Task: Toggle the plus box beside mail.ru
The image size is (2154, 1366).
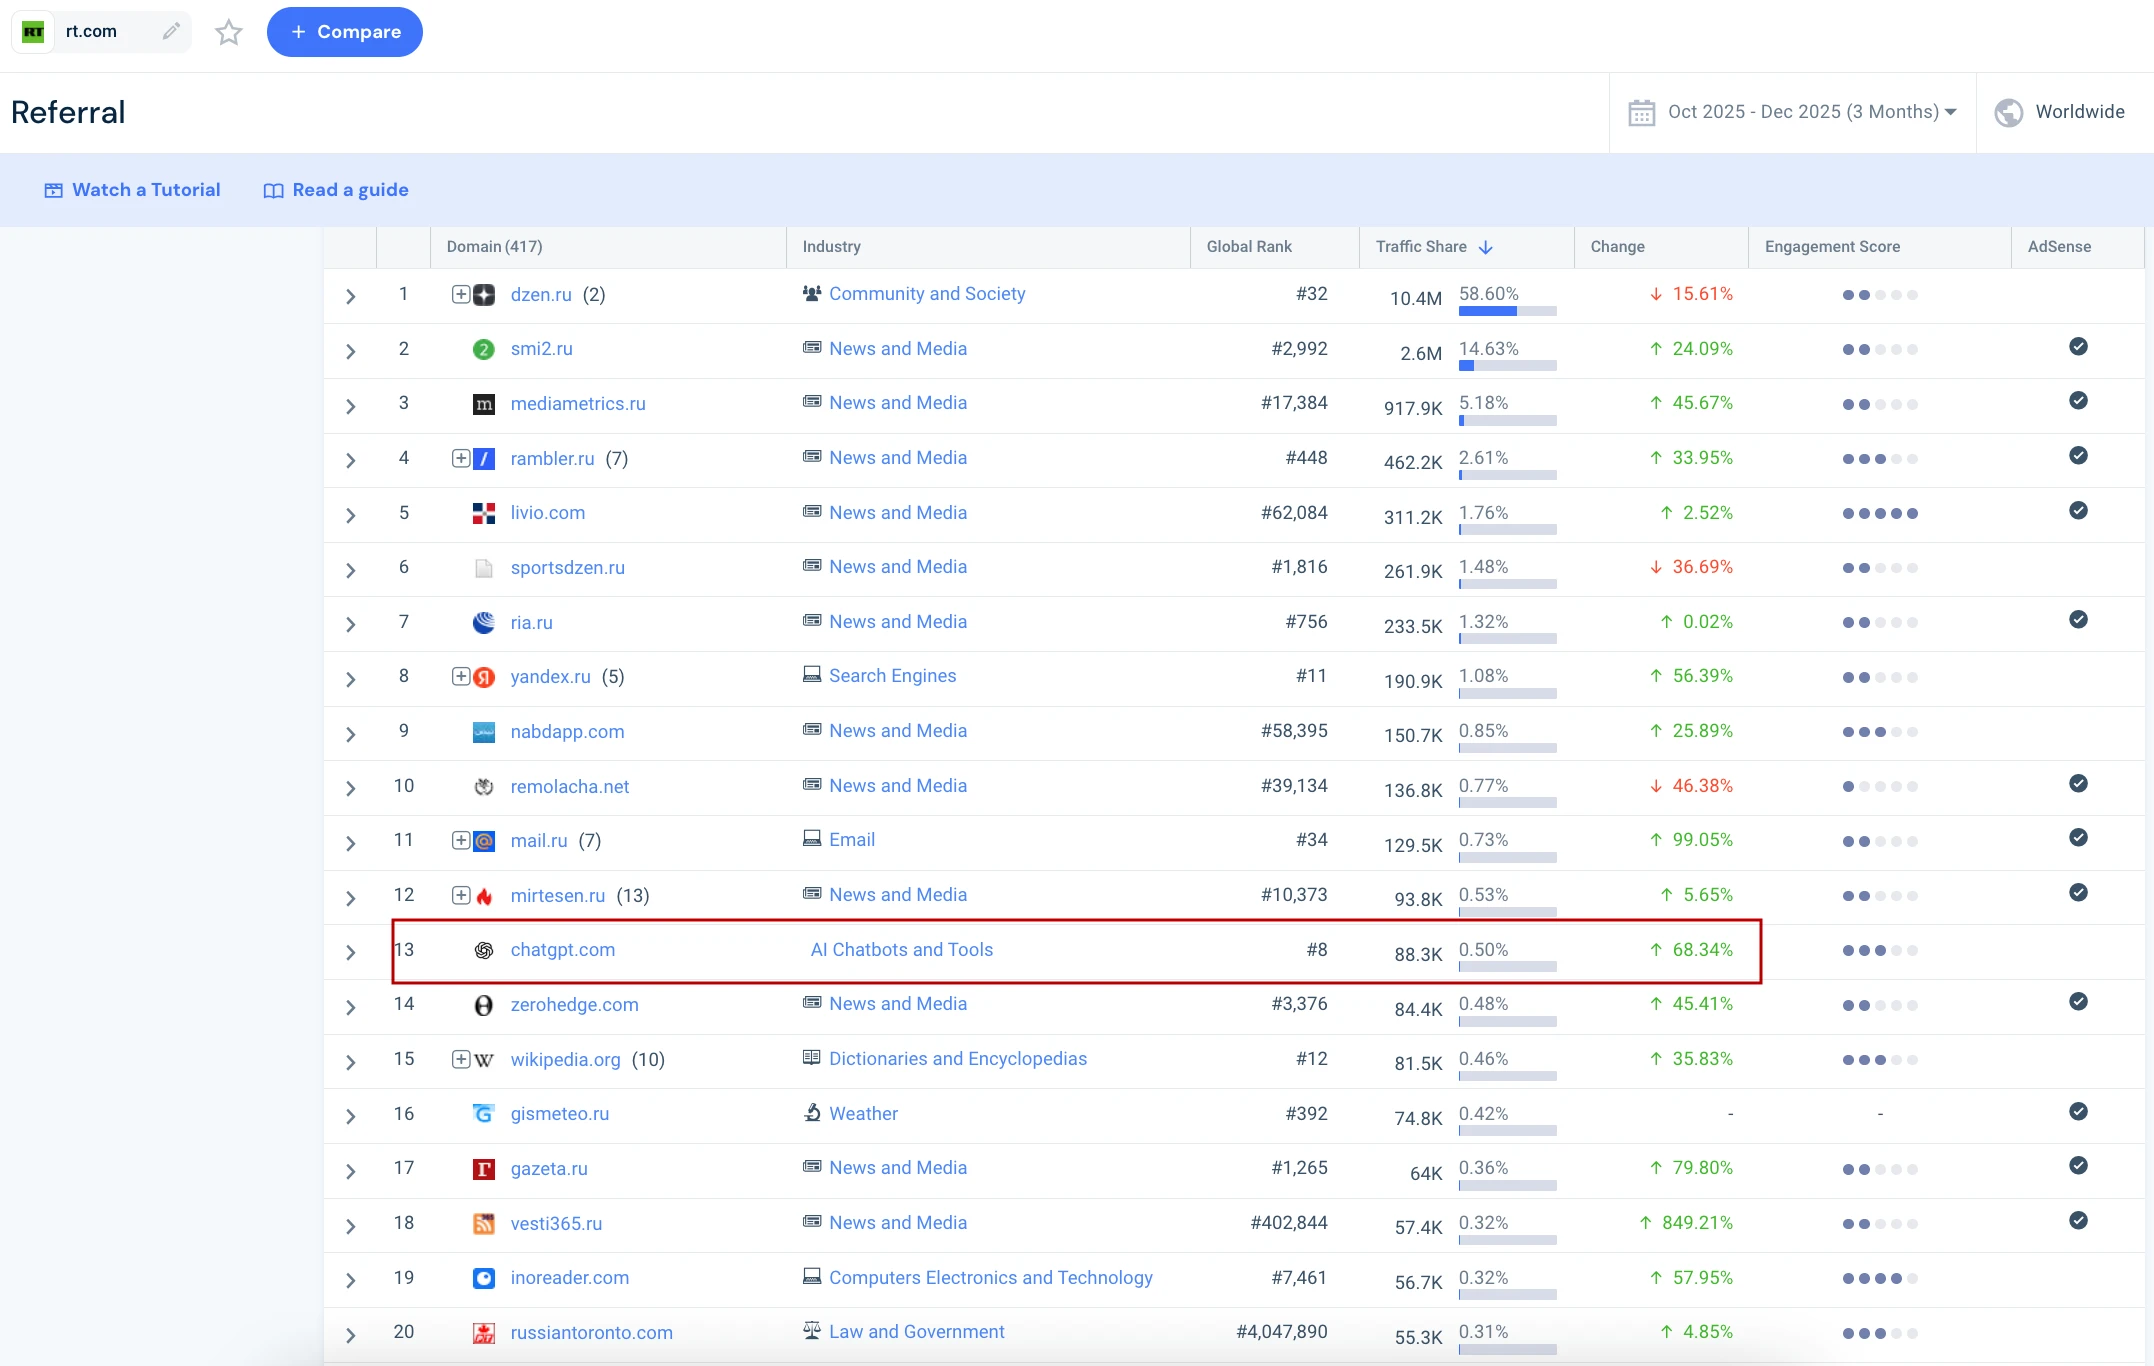Action: [x=460, y=840]
